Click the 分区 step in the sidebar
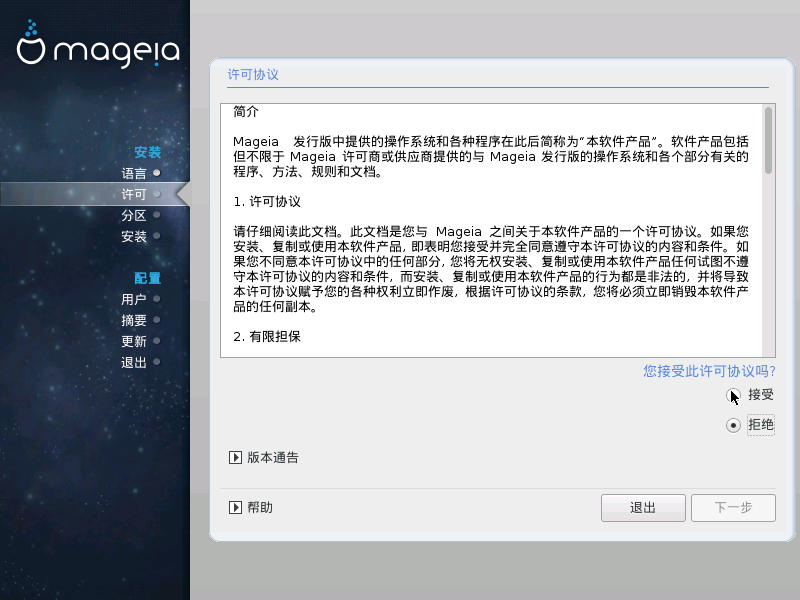 (134, 215)
